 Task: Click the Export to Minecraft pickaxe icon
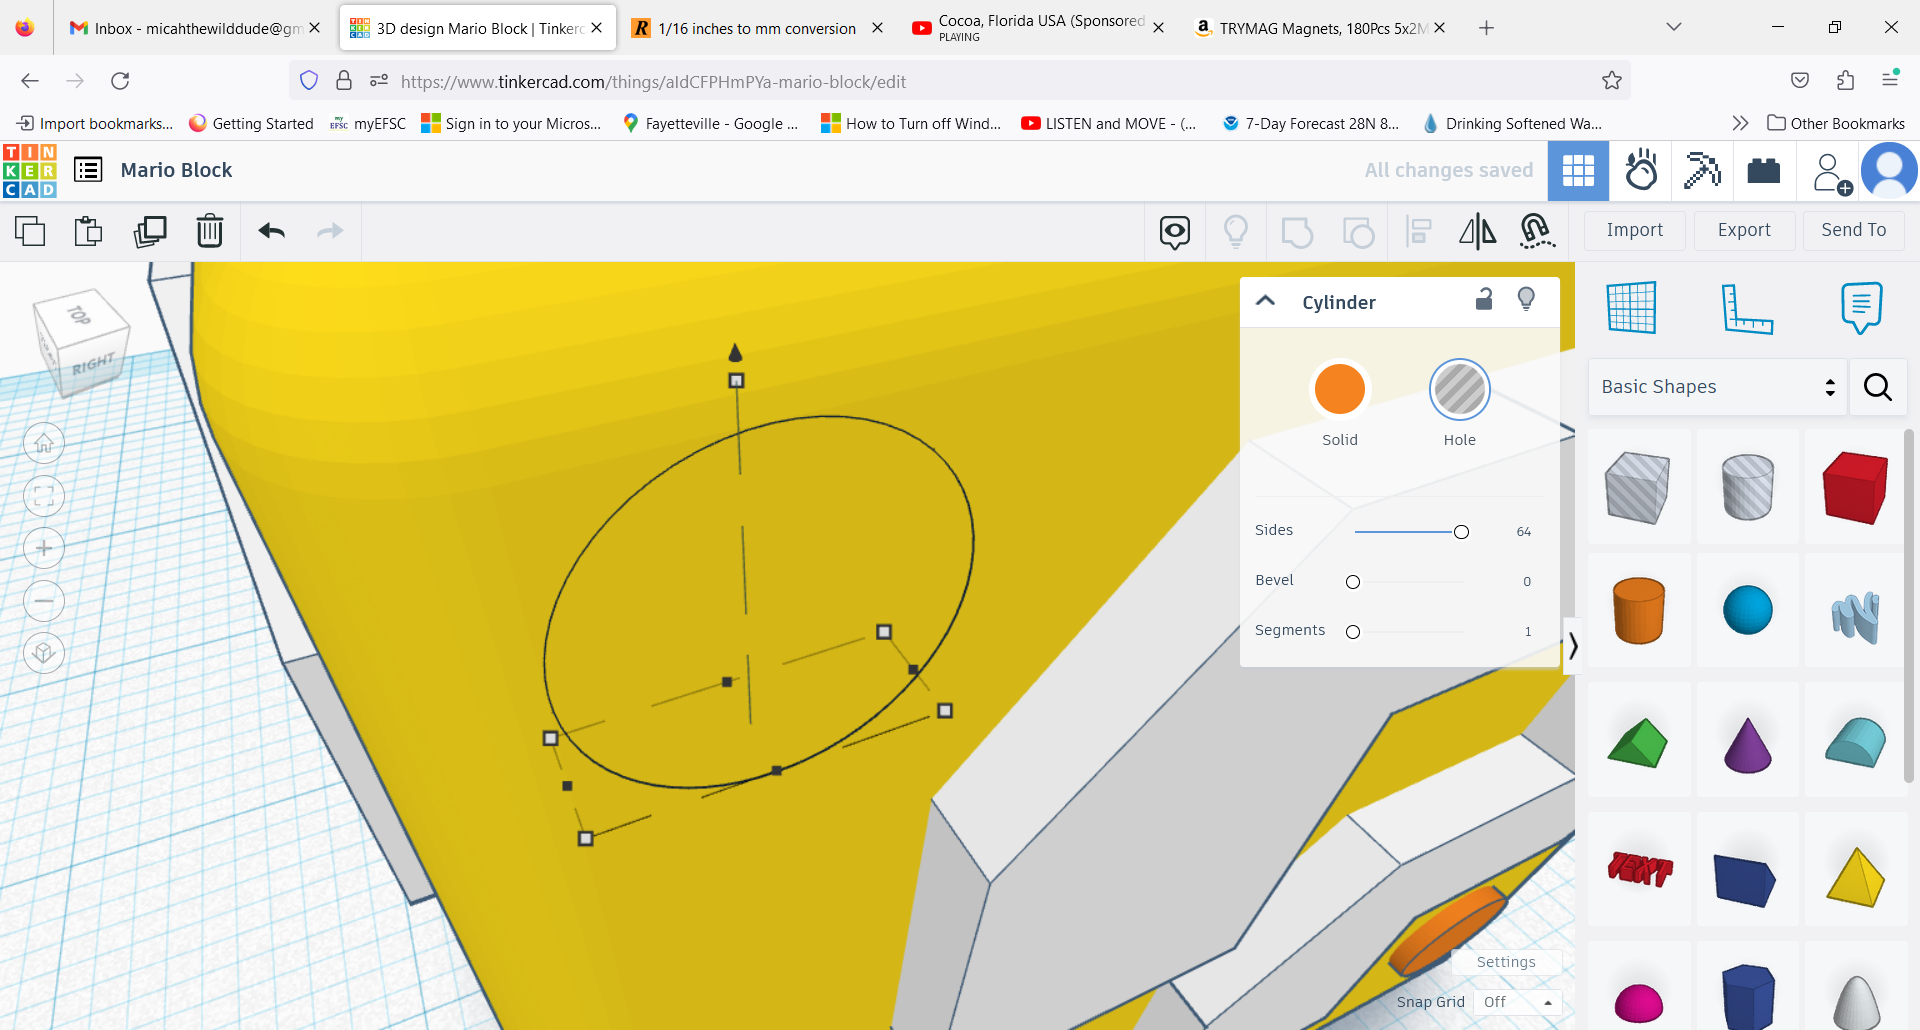1701,171
